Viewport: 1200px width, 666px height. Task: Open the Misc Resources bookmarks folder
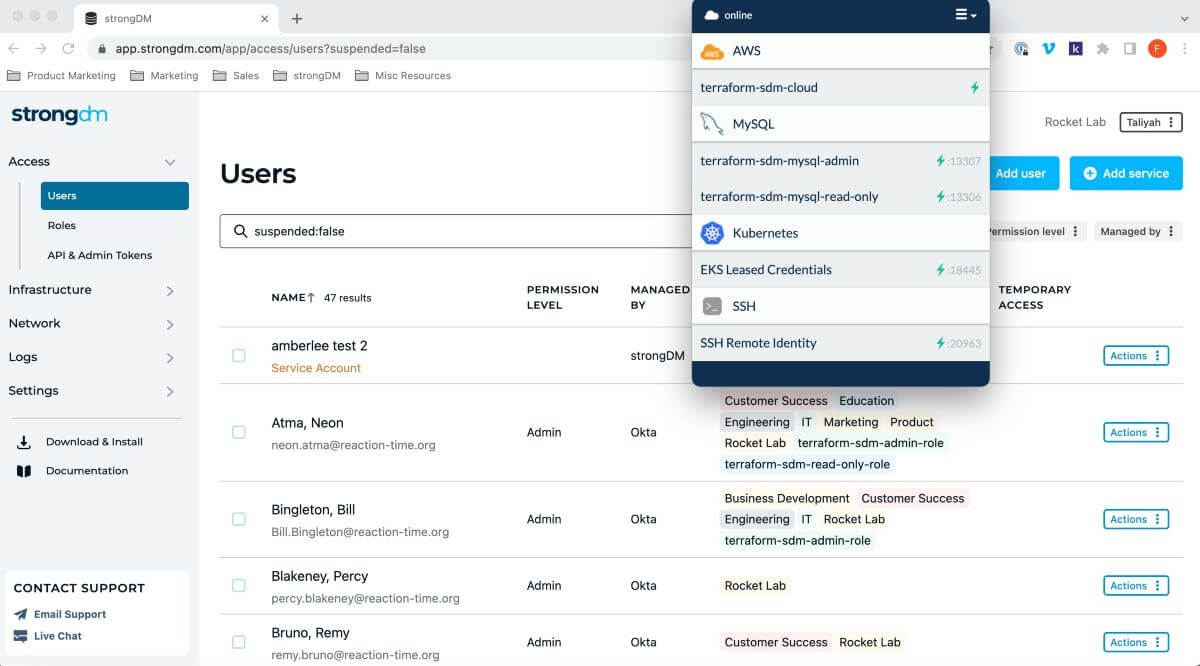tap(403, 76)
